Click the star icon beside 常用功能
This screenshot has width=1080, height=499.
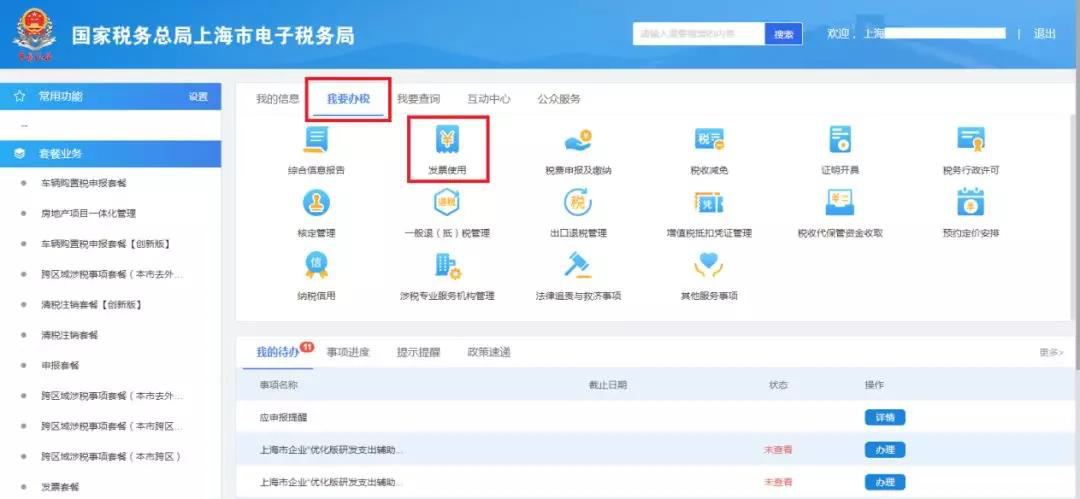pyautogui.click(x=19, y=96)
